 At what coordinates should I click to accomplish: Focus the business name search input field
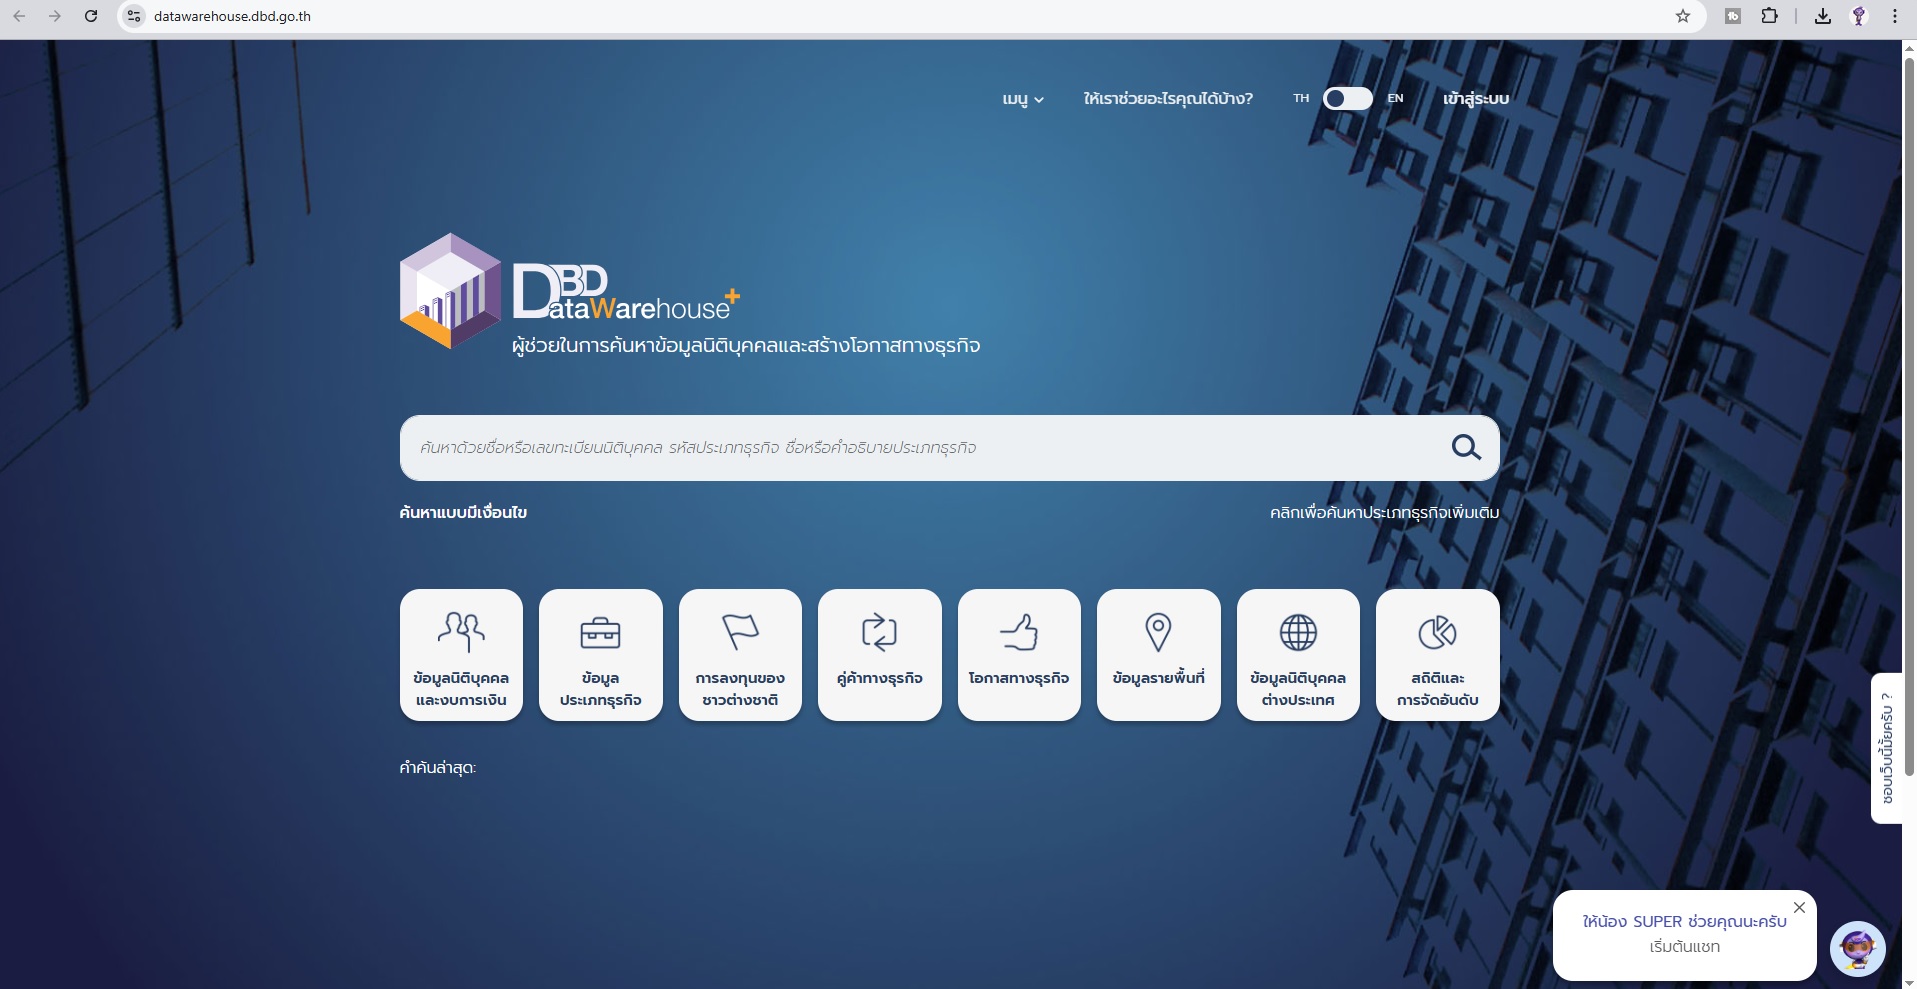coord(920,448)
